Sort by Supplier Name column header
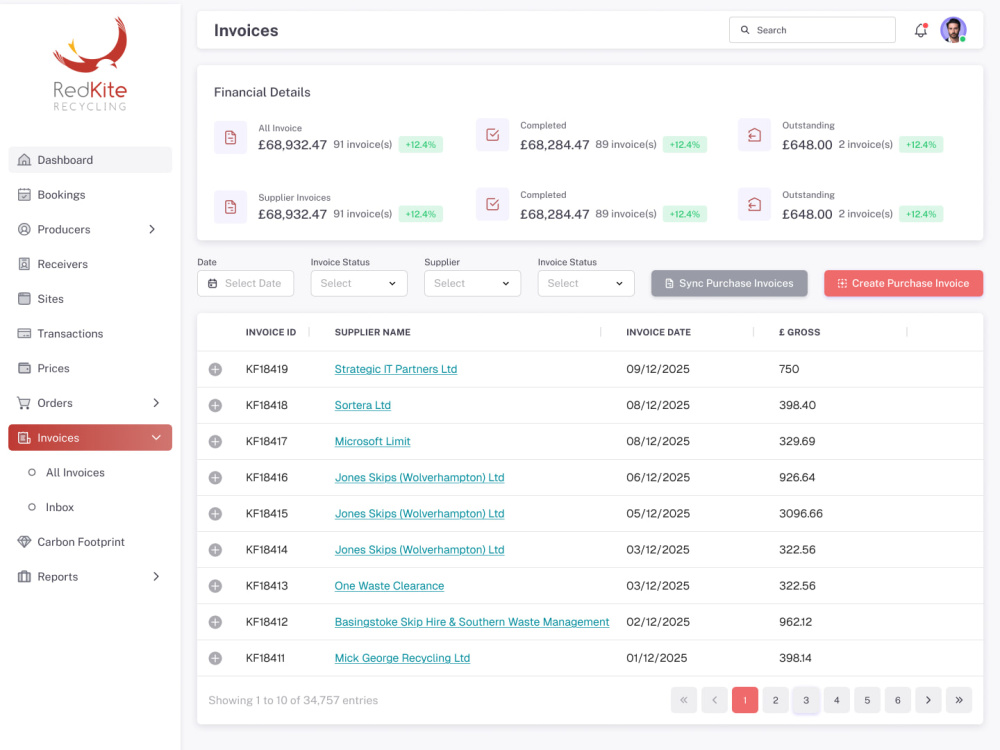Image resolution: width=1000 pixels, height=750 pixels. [x=372, y=332]
